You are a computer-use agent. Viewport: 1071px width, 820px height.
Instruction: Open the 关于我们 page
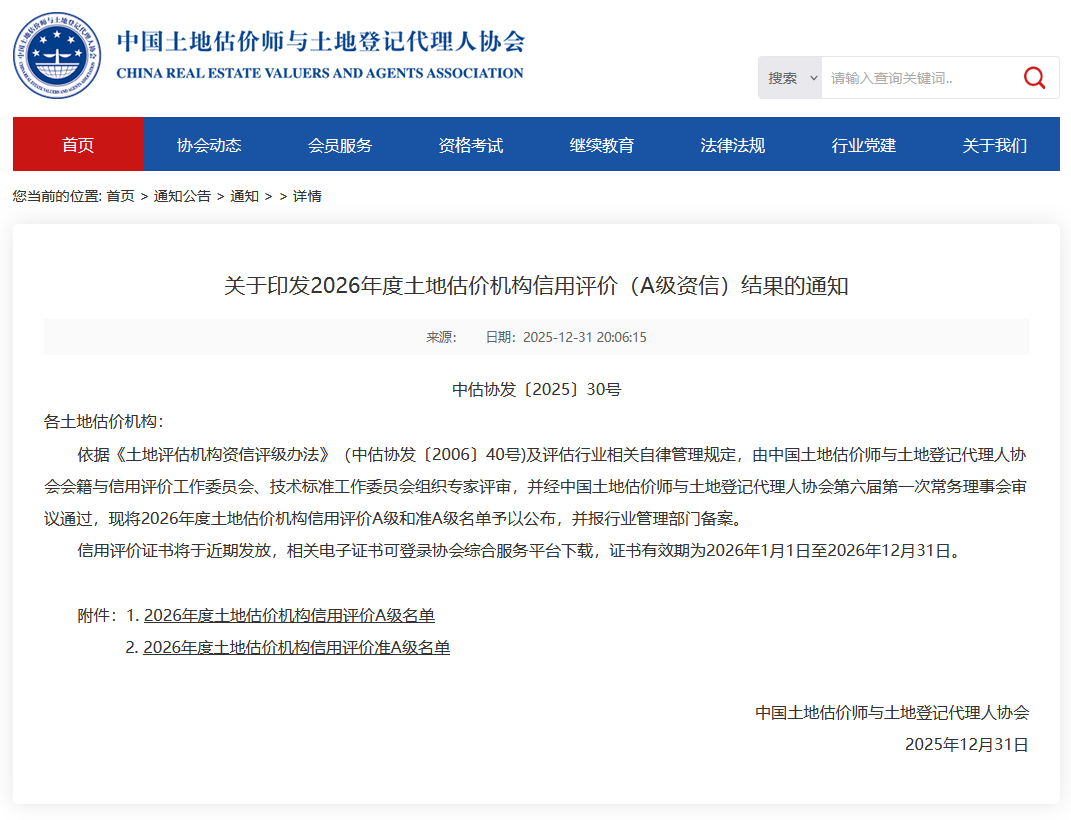(x=994, y=145)
